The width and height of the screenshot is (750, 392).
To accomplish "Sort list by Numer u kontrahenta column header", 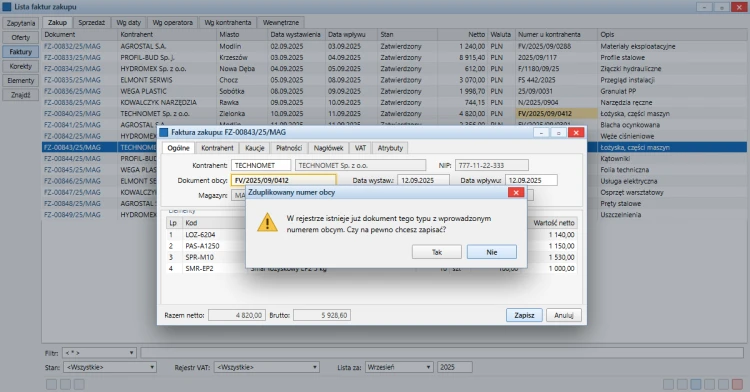I will click(x=556, y=34).
